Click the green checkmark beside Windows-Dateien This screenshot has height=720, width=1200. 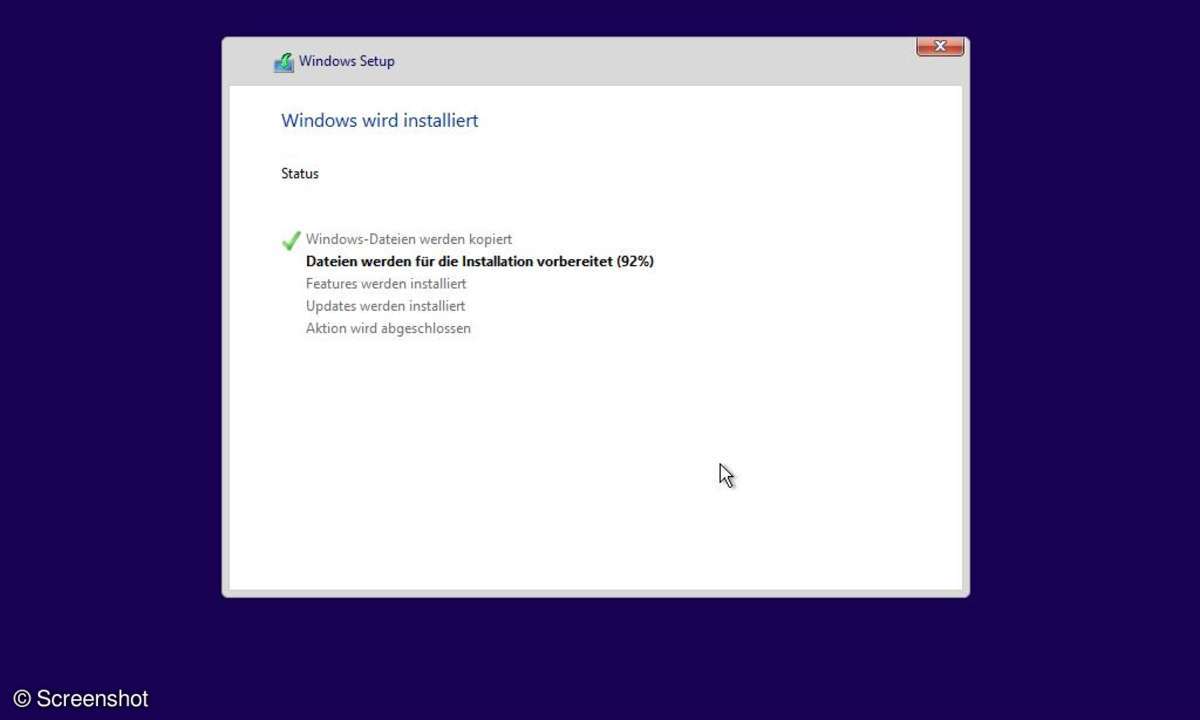[x=291, y=240]
